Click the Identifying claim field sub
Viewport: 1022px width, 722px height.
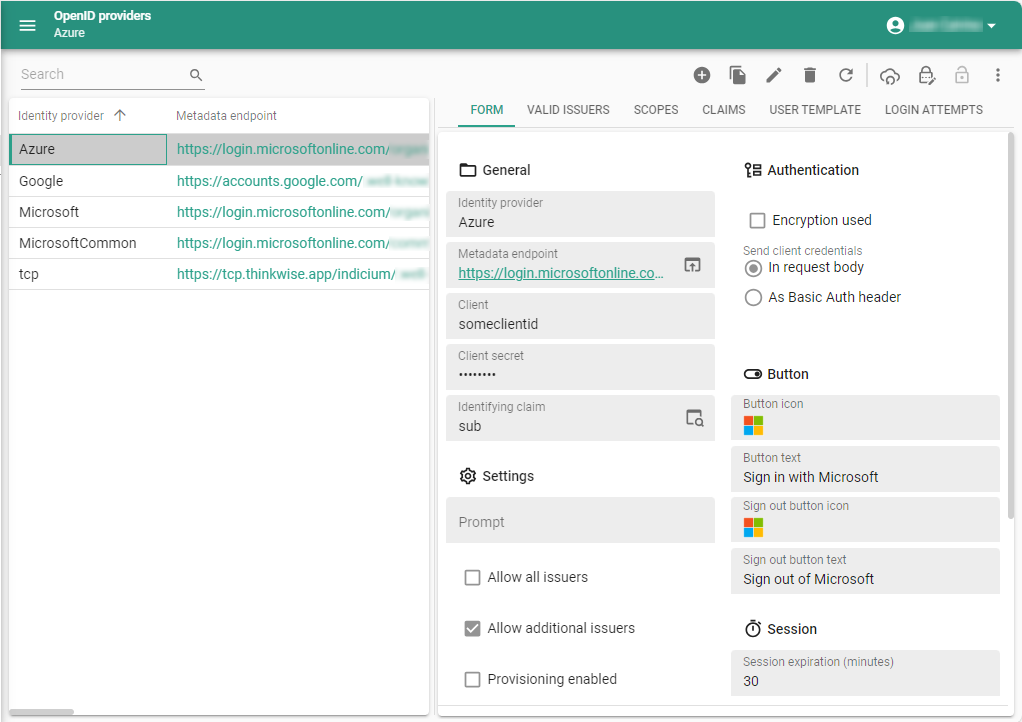(580, 418)
